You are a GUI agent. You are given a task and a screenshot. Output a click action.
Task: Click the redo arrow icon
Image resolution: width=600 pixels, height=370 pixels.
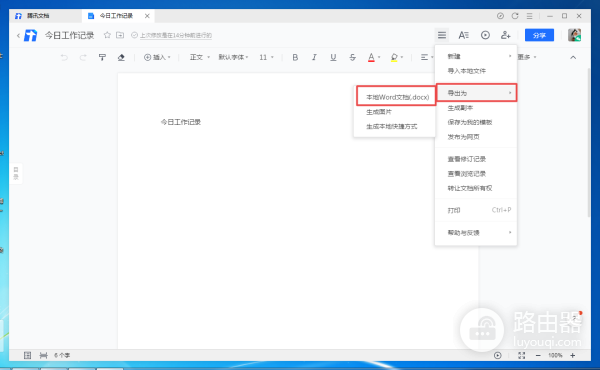[83, 57]
